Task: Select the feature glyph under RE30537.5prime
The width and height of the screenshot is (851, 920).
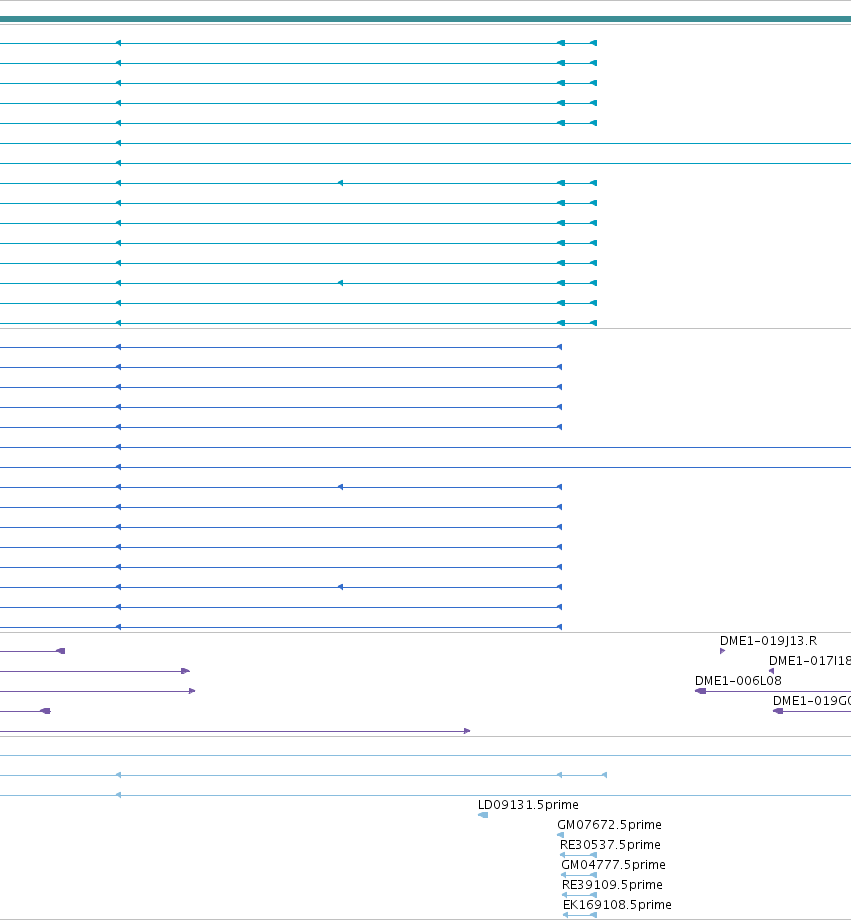Action: pos(579,855)
